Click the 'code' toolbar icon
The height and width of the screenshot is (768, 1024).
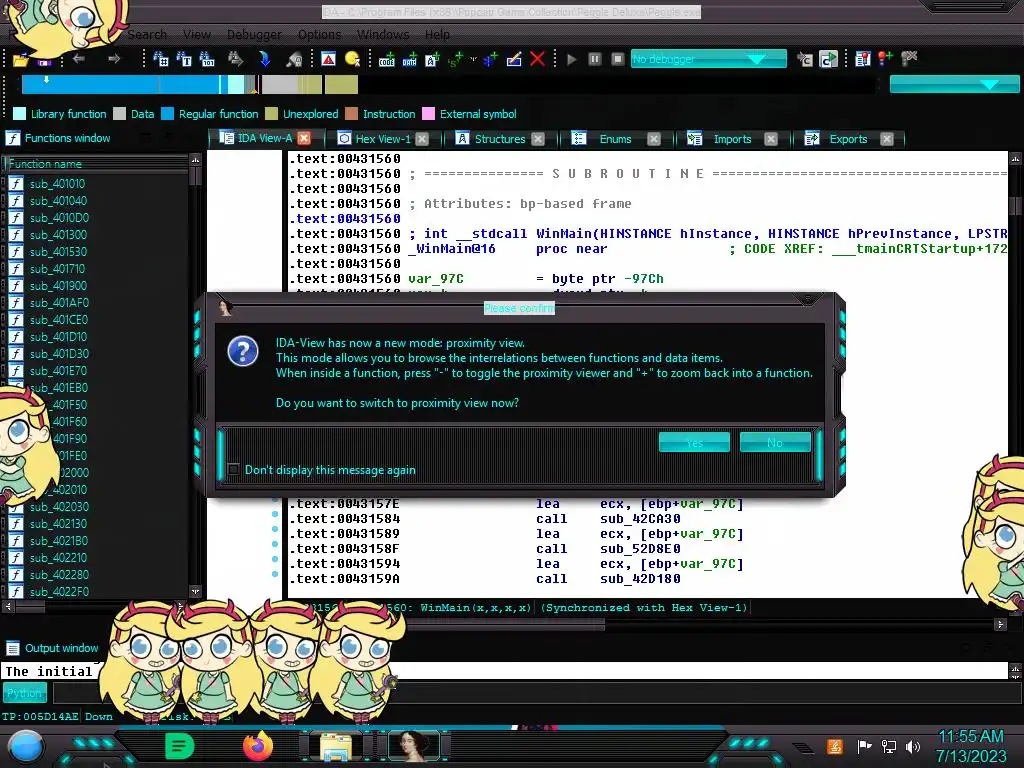(x=387, y=60)
